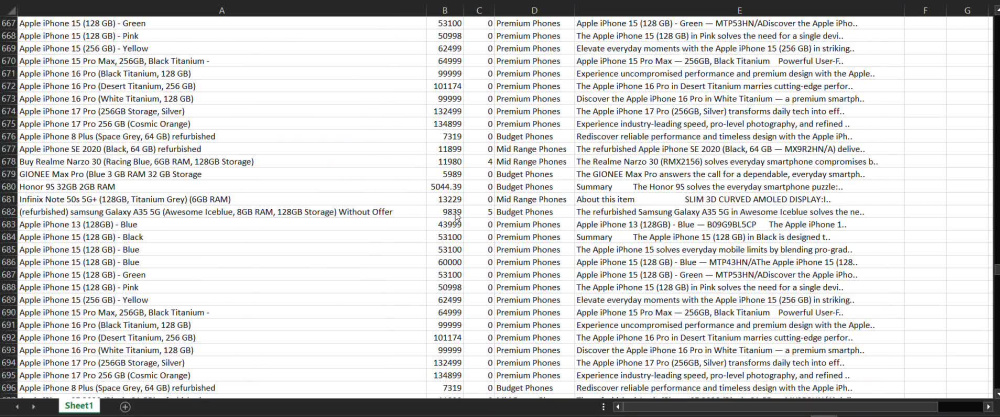Select the refurbished samsung Galaxy A35 cell
The width and height of the screenshot is (1000, 417).
tap(221, 212)
